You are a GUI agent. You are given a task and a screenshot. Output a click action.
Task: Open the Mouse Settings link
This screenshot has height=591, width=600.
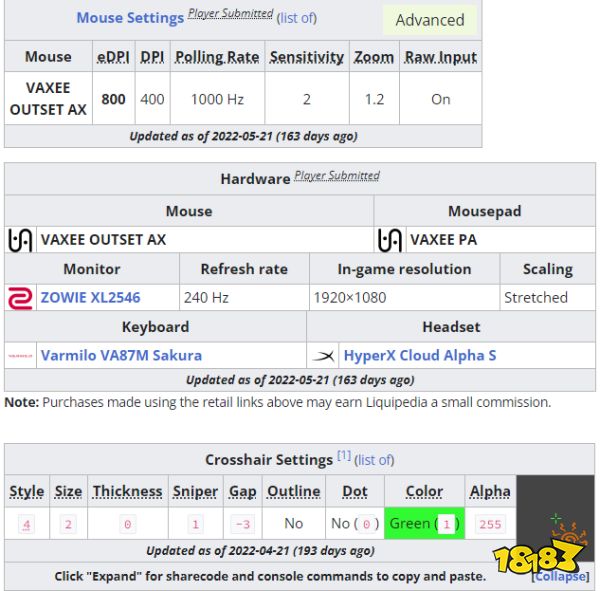point(130,18)
